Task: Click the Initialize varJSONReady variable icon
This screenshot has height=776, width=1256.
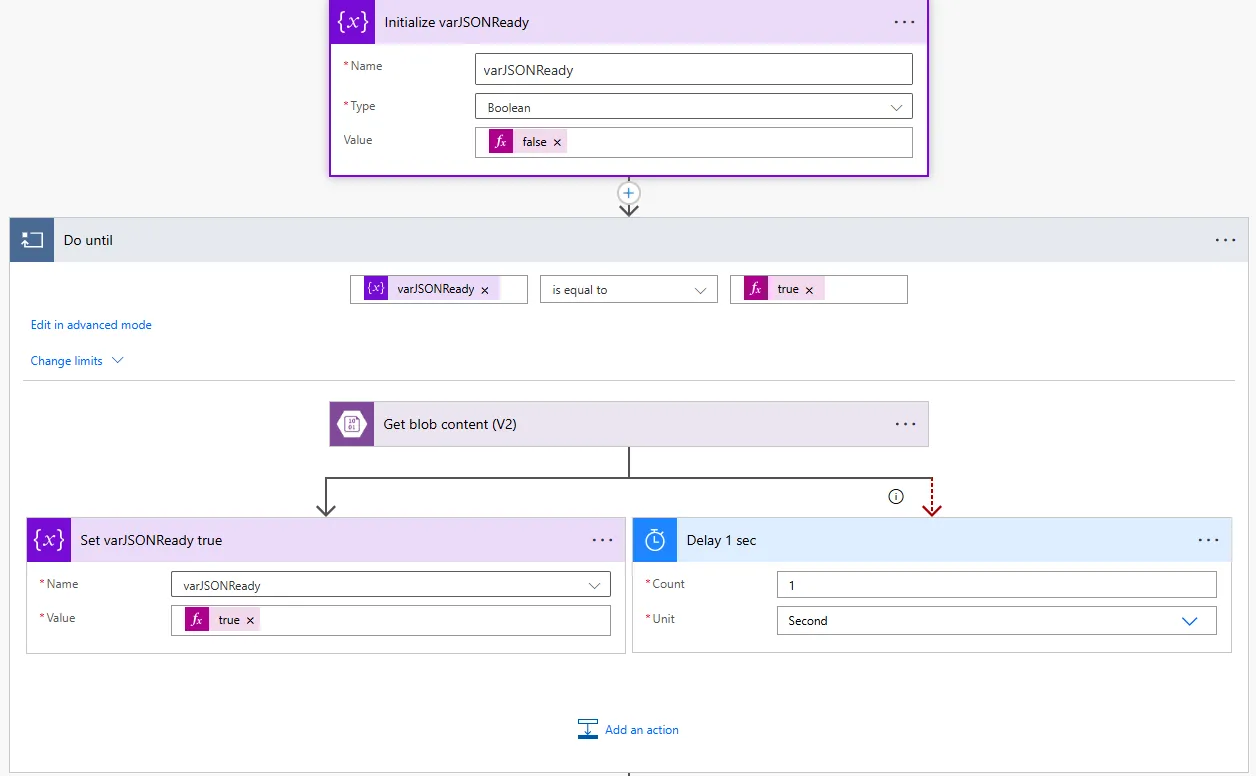Action: point(353,22)
